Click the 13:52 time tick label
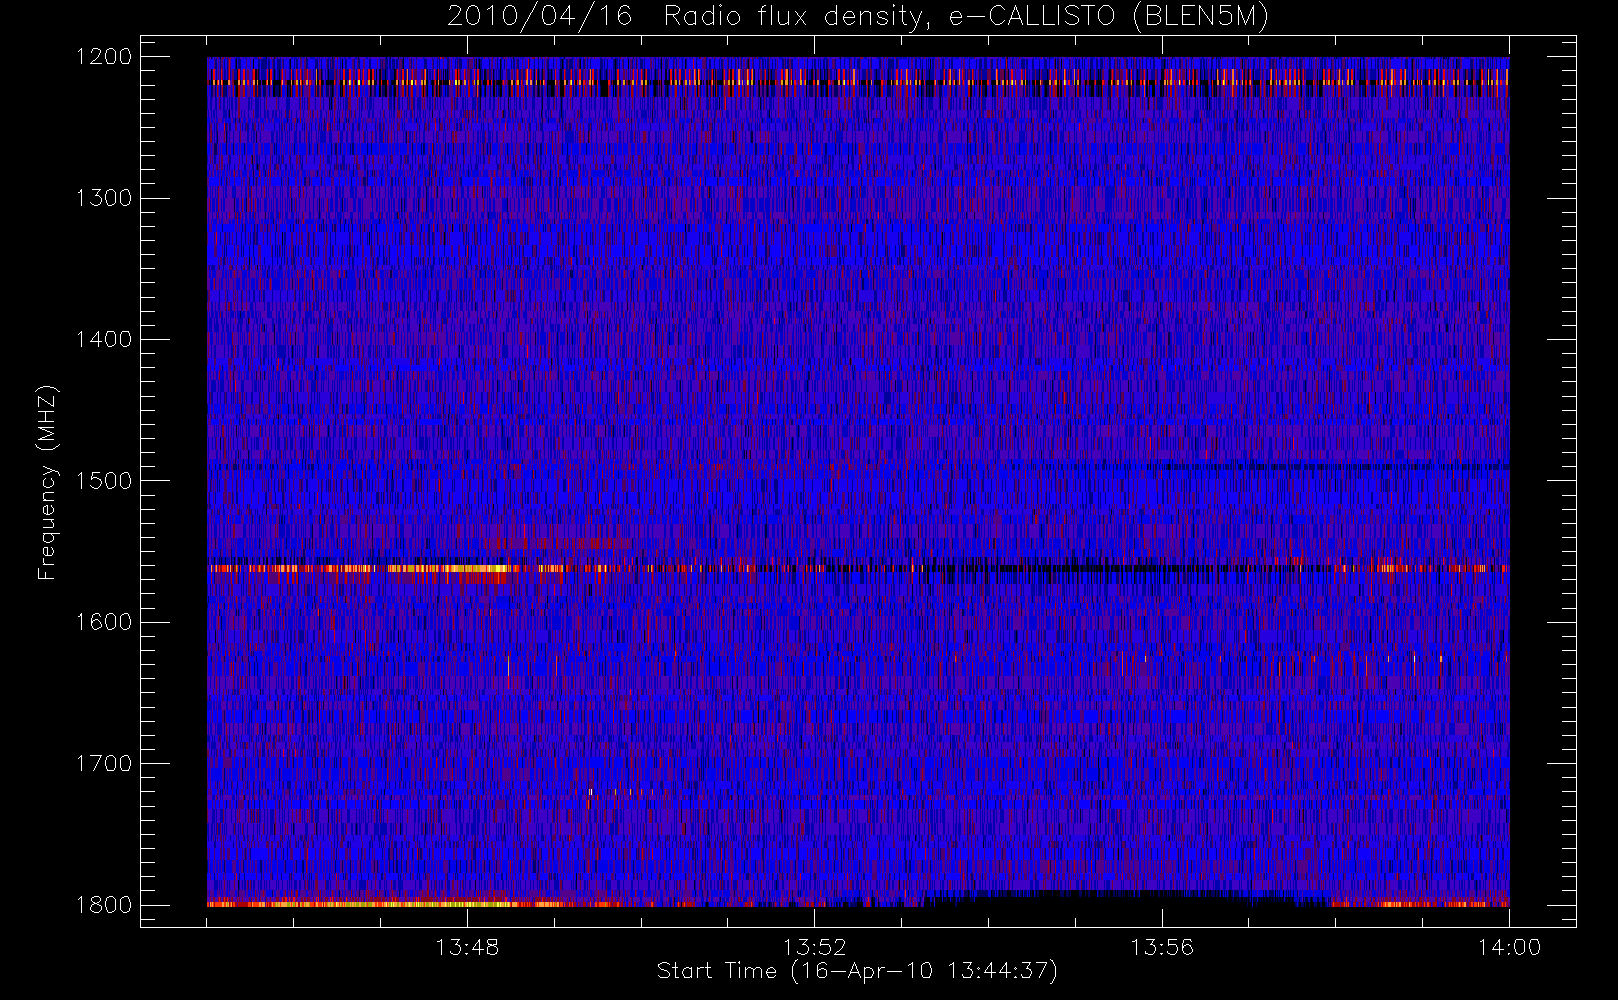 click(x=814, y=947)
